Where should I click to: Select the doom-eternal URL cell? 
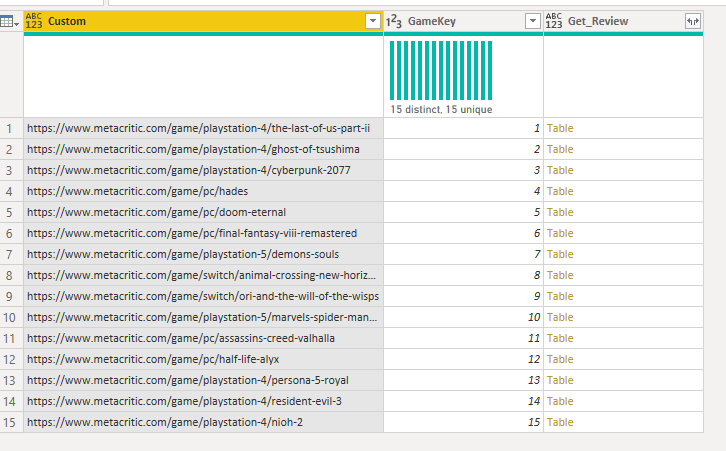pos(204,212)
